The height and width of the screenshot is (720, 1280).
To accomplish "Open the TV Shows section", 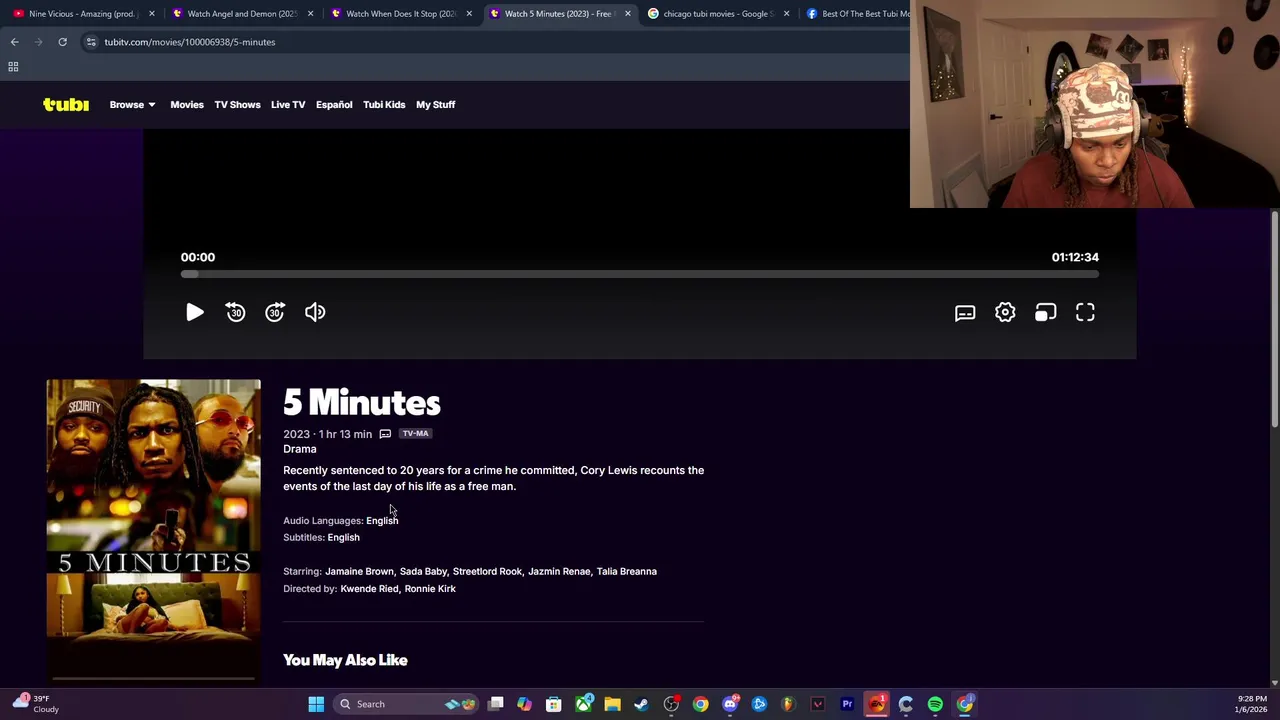I will 237,104.
